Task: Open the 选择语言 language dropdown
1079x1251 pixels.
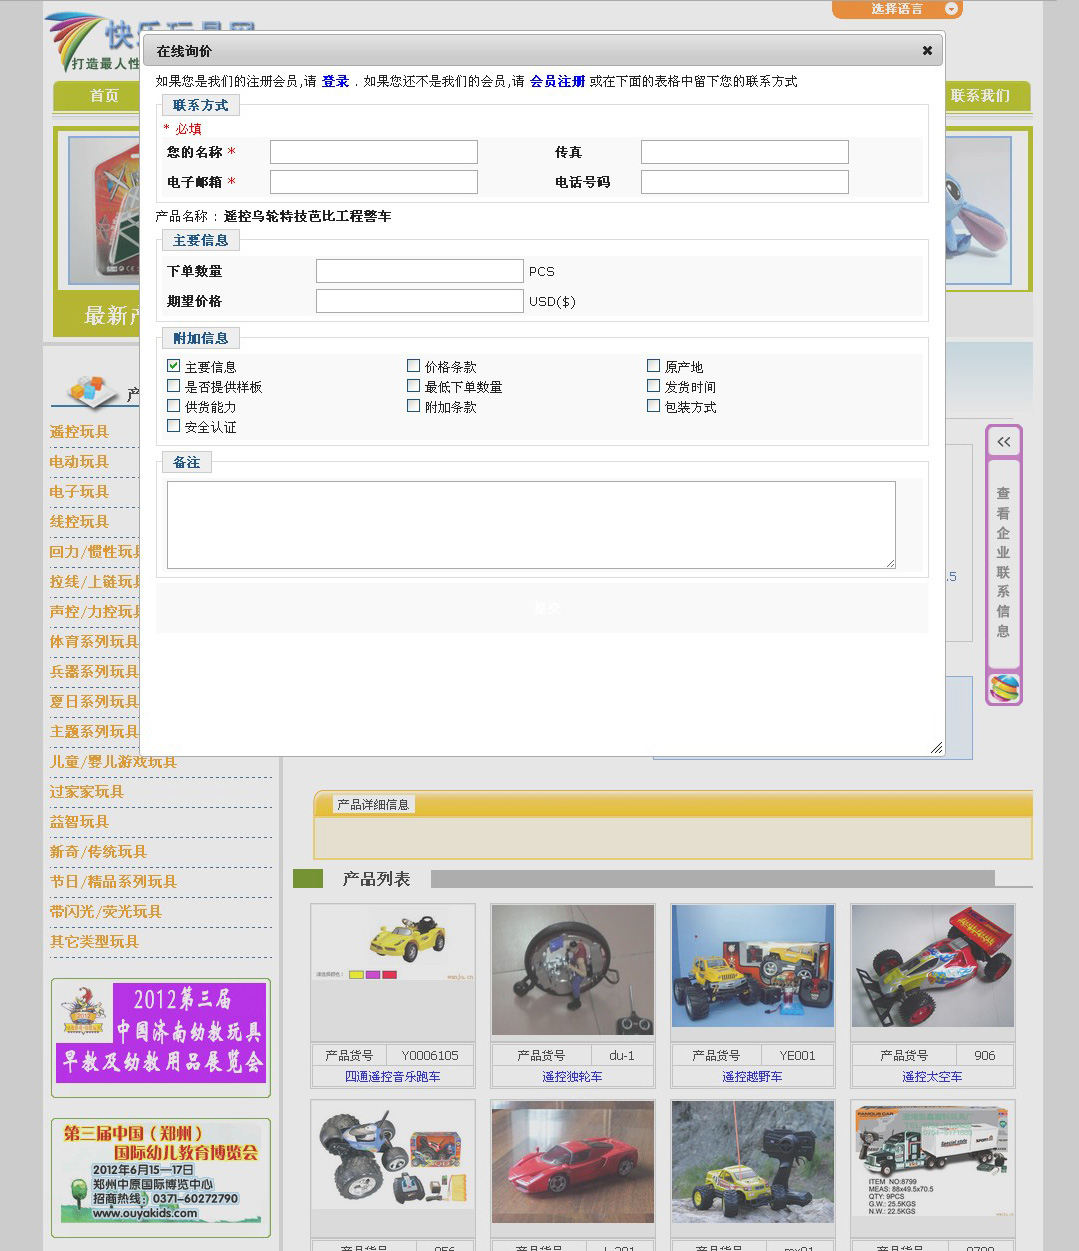Action: click(897, 9)
